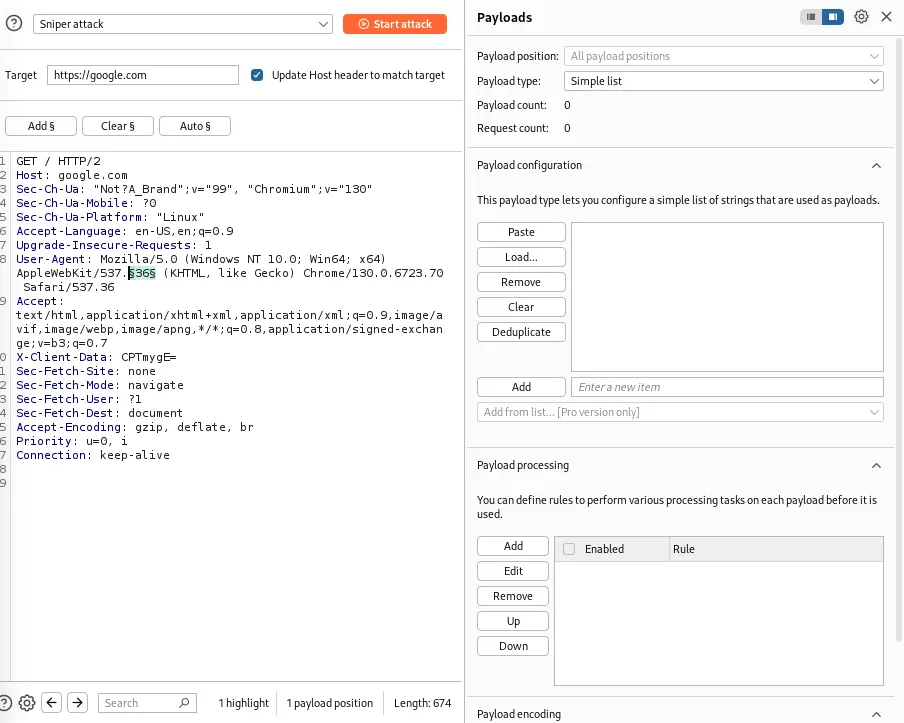
Task: Click the search magnifier icon
Action: point(184,703)
